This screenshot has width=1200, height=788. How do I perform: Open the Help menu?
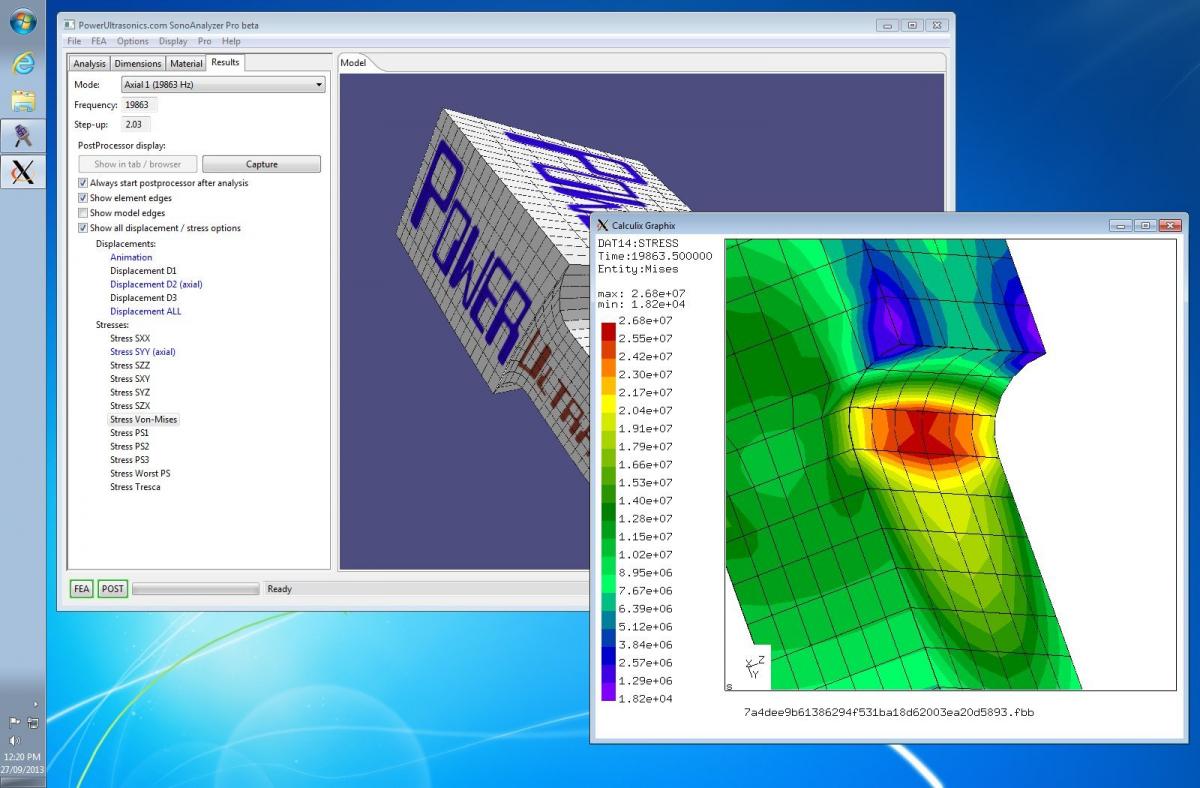(231, 41)
